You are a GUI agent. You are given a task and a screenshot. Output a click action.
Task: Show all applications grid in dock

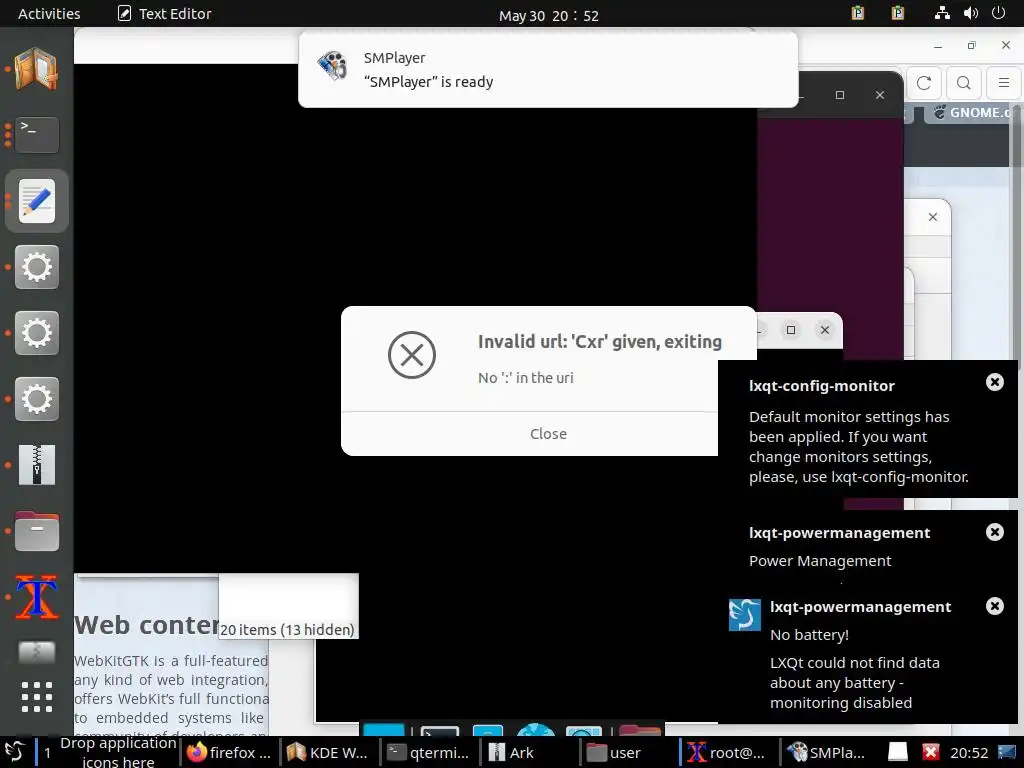[37, 696]
